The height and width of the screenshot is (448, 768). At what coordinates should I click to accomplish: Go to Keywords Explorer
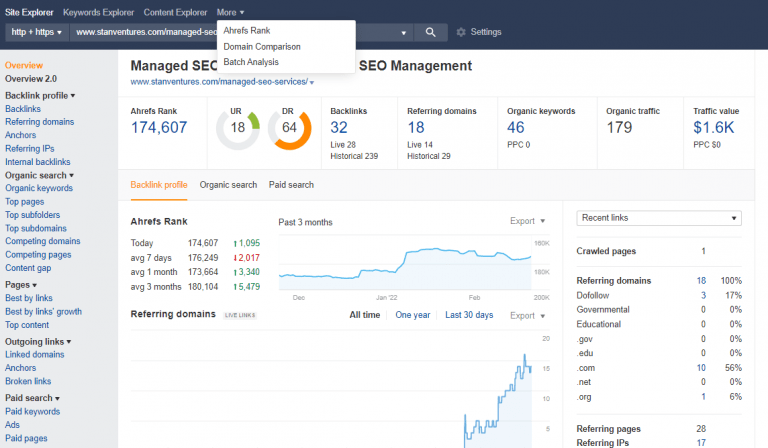pyautogui.click(x=98, y=12)
